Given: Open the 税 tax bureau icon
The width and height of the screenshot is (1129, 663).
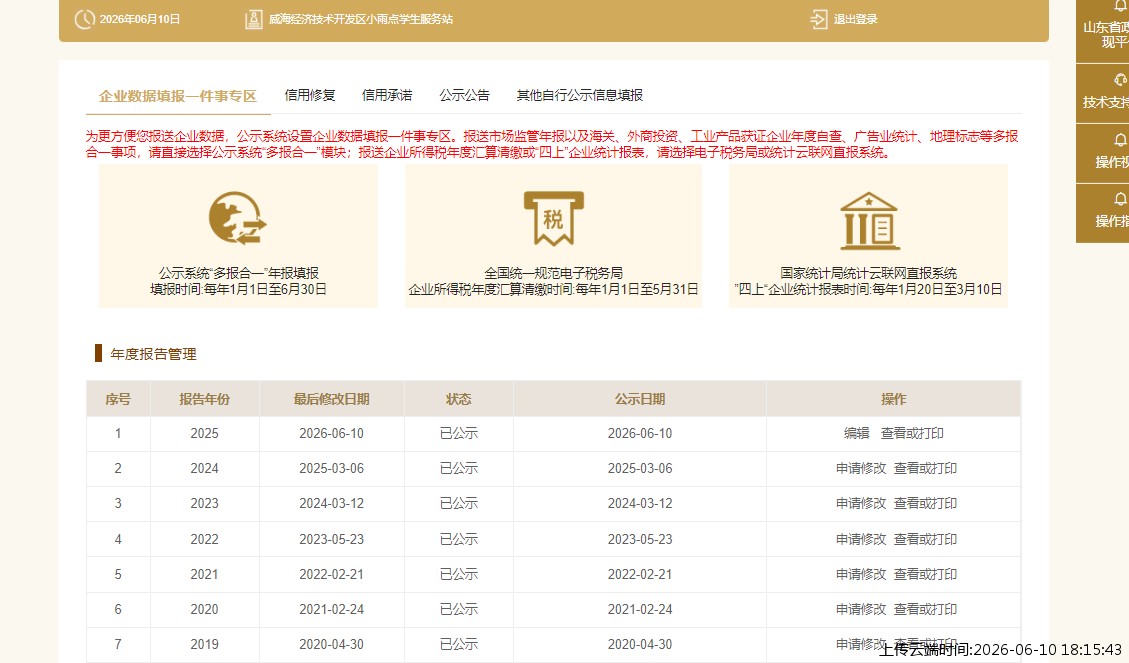Looking at the screenshot, I should [553, 218].
